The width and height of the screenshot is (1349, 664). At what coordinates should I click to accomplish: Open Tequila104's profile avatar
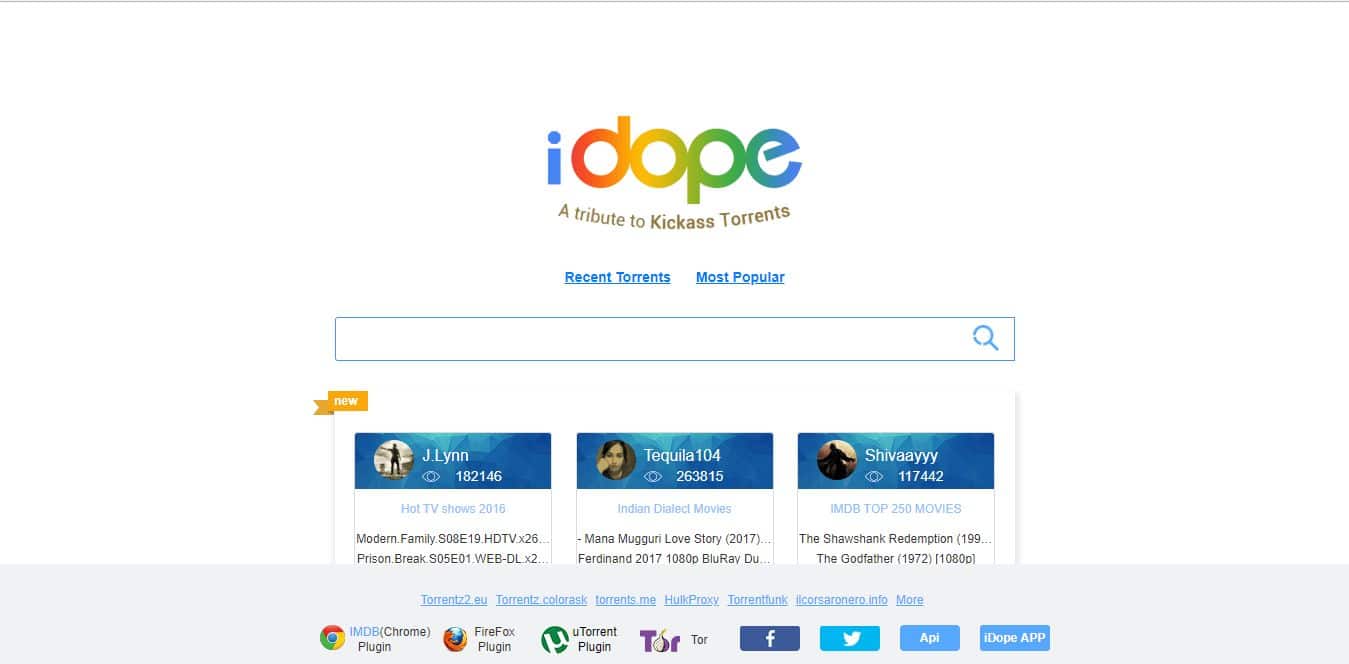click(x=616, y=460)
